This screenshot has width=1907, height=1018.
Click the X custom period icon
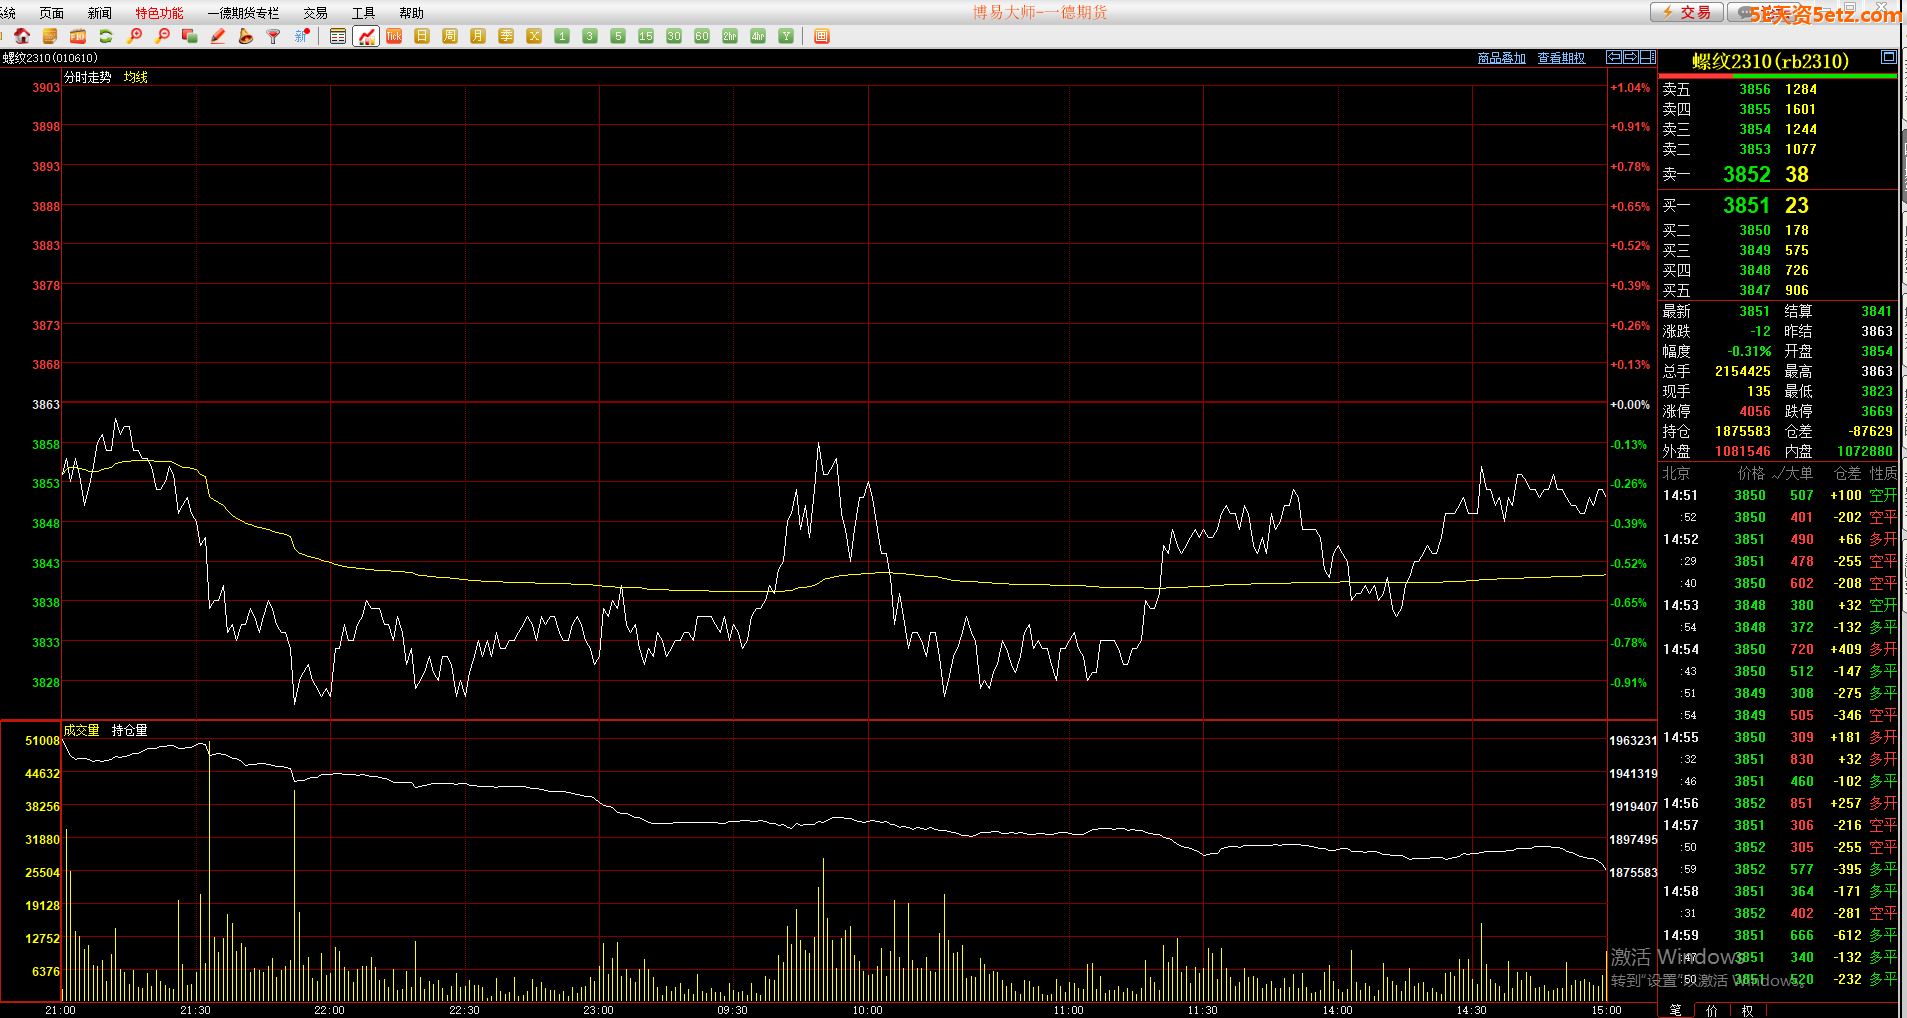click(534, 36)
